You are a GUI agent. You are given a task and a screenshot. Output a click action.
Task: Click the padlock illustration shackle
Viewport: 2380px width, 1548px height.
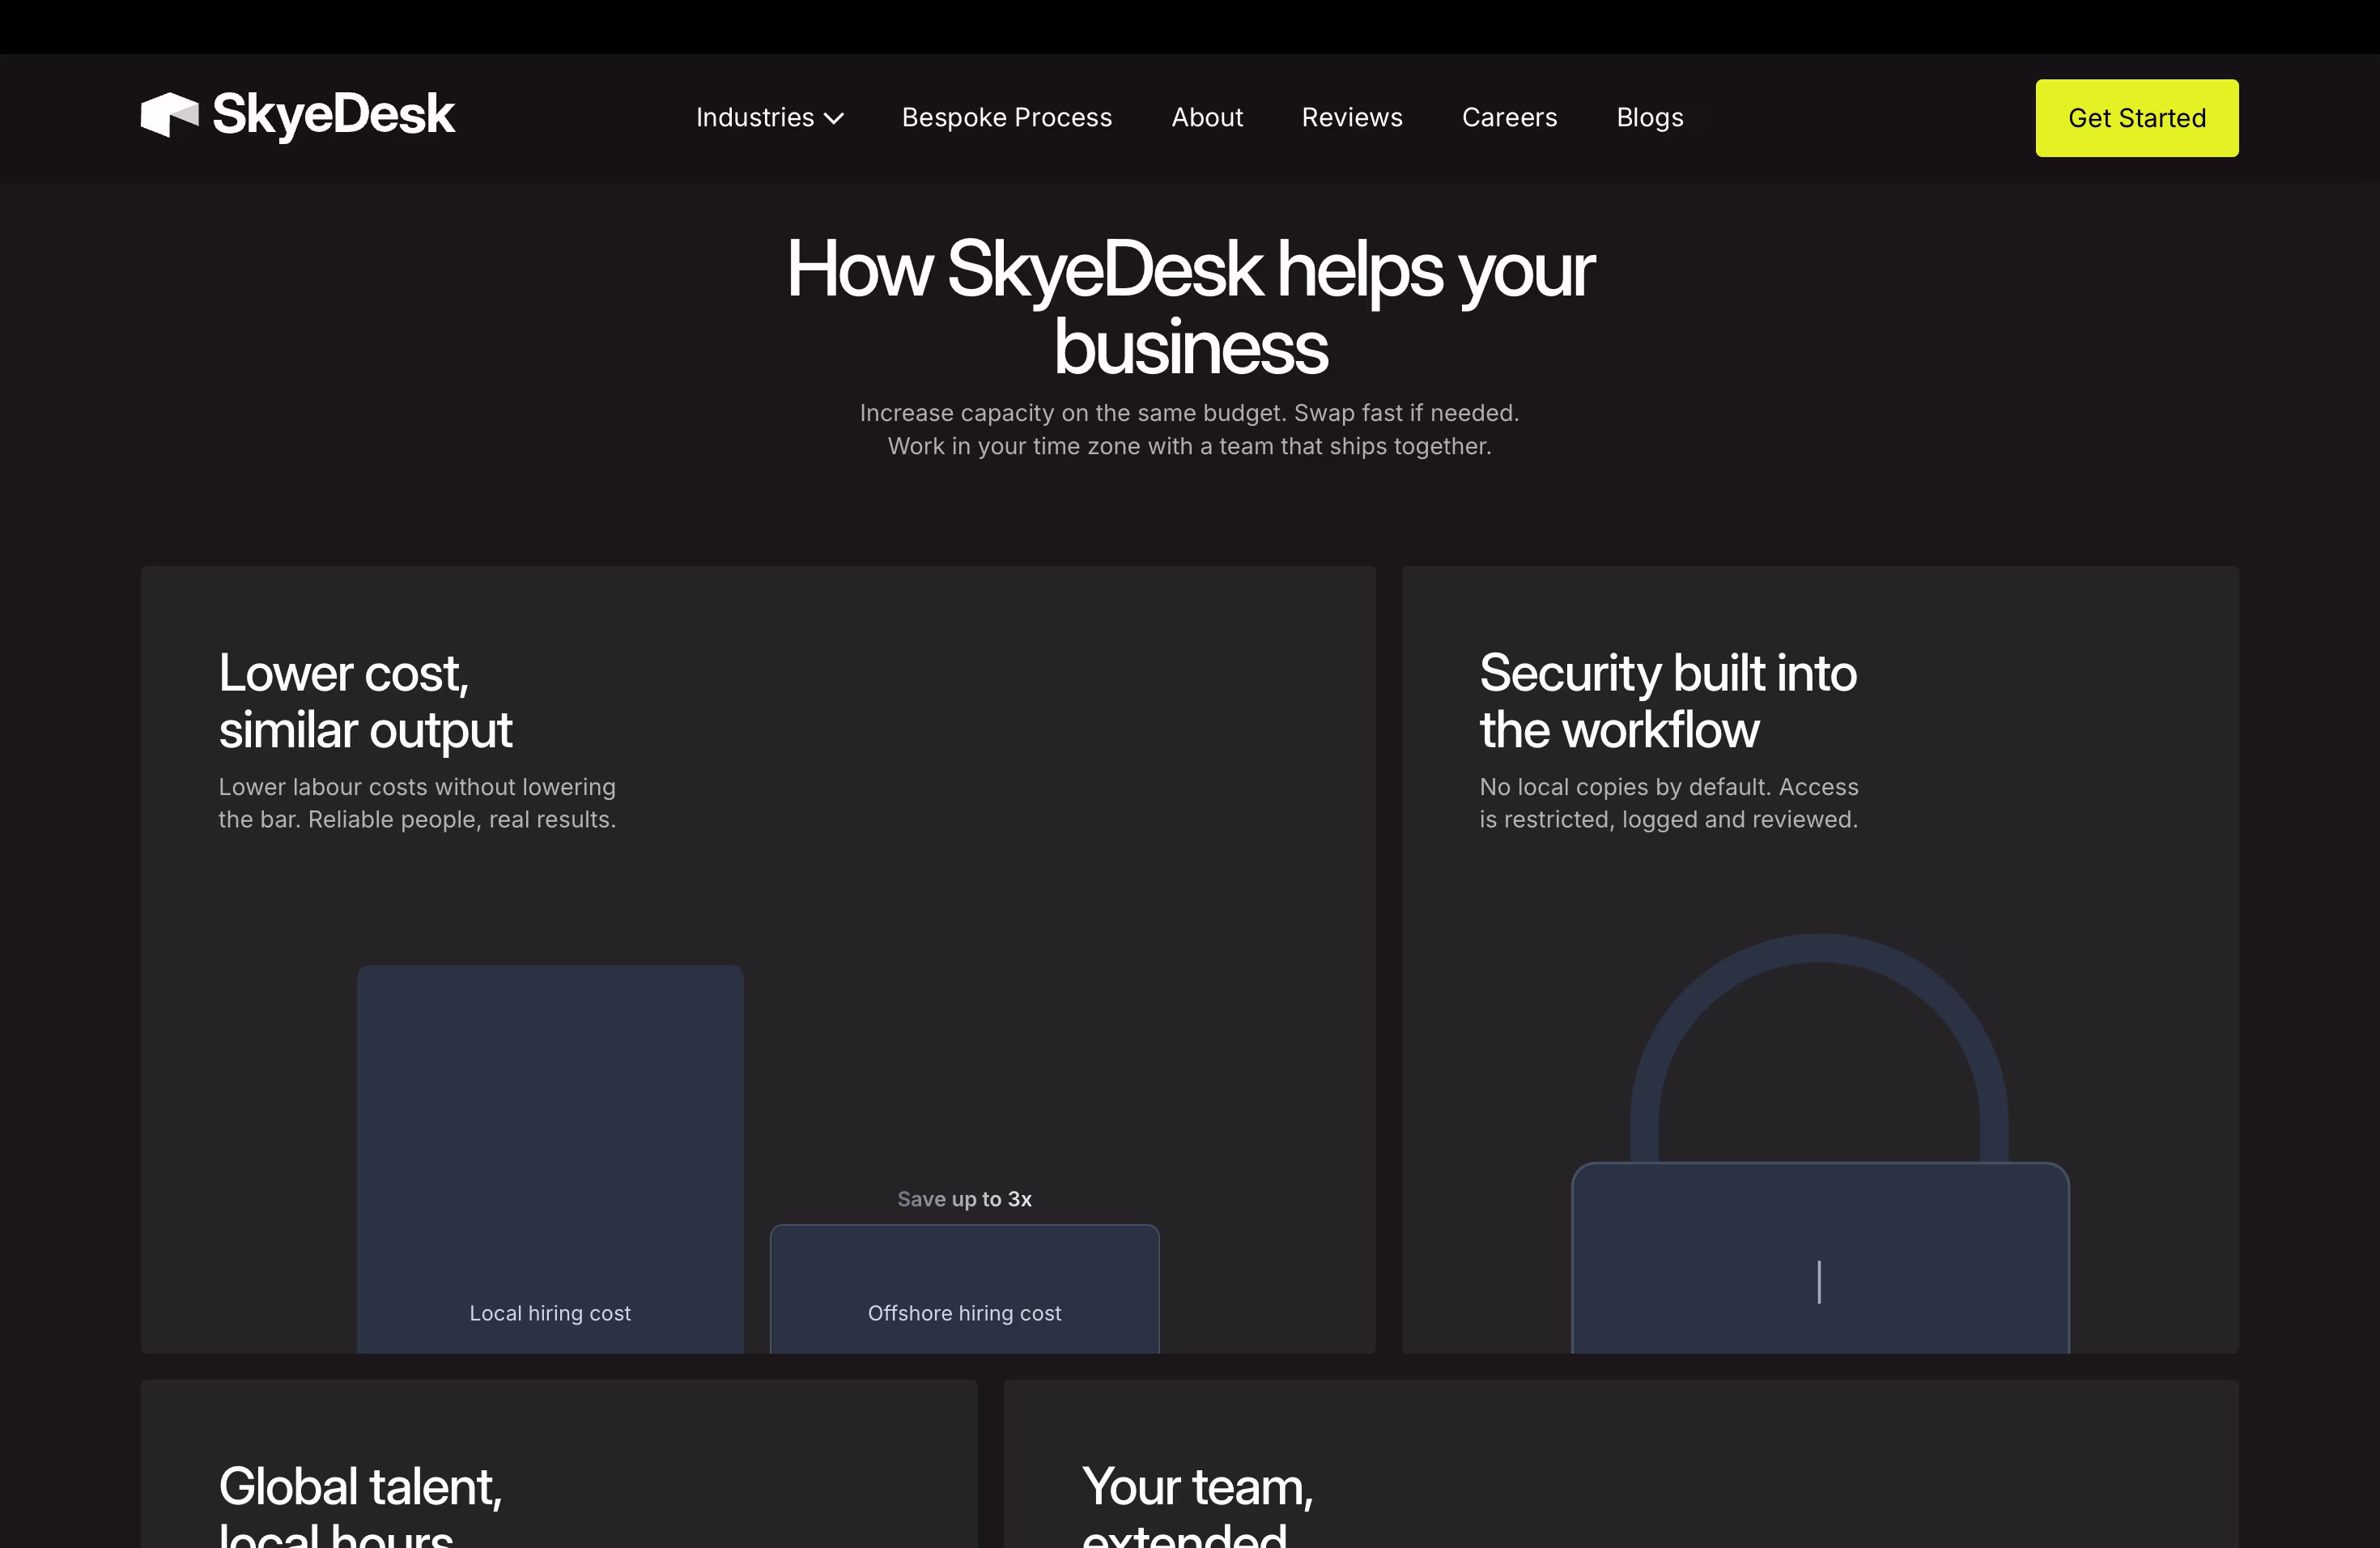[1819, 950]
